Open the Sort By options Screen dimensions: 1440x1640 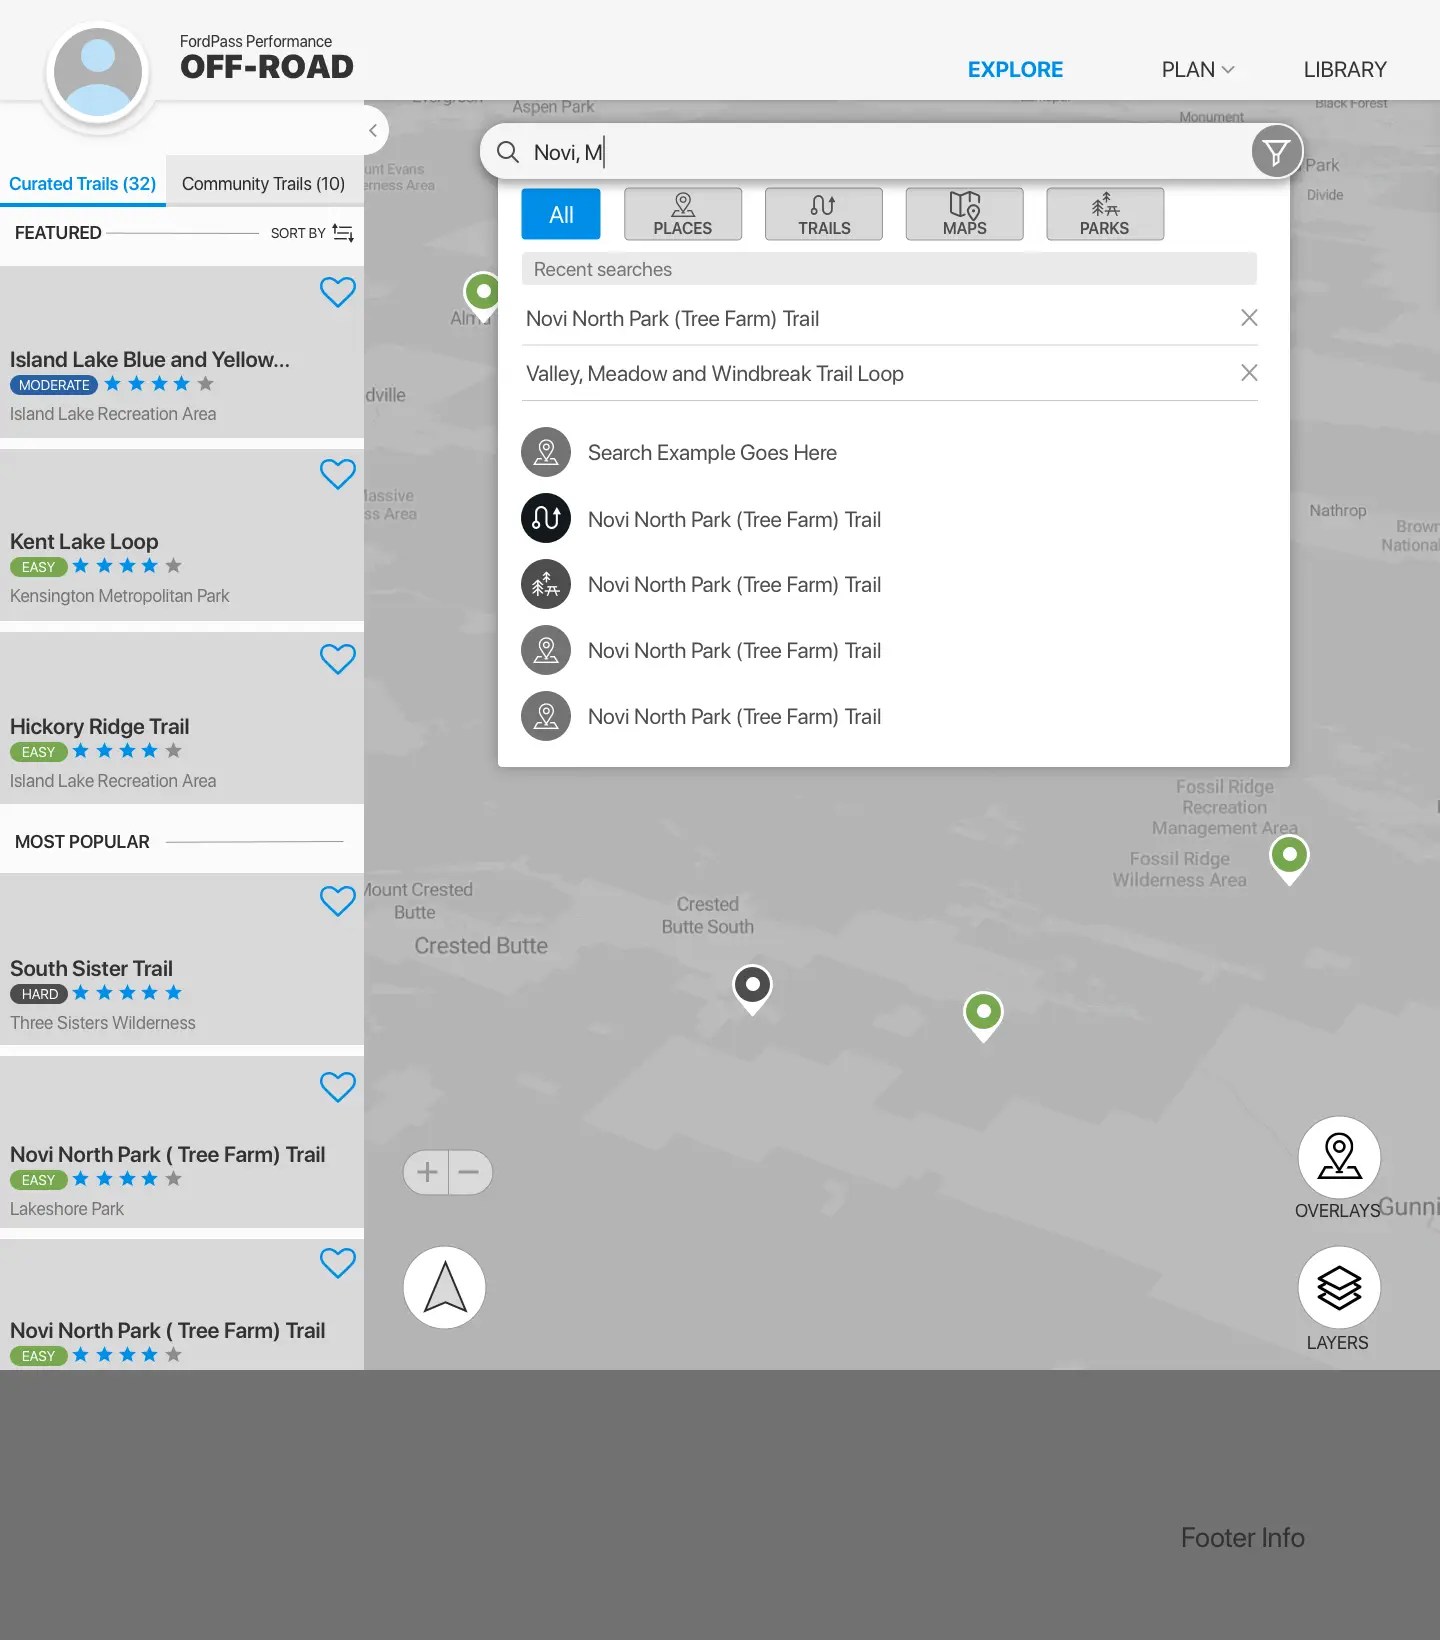(312, 233)
